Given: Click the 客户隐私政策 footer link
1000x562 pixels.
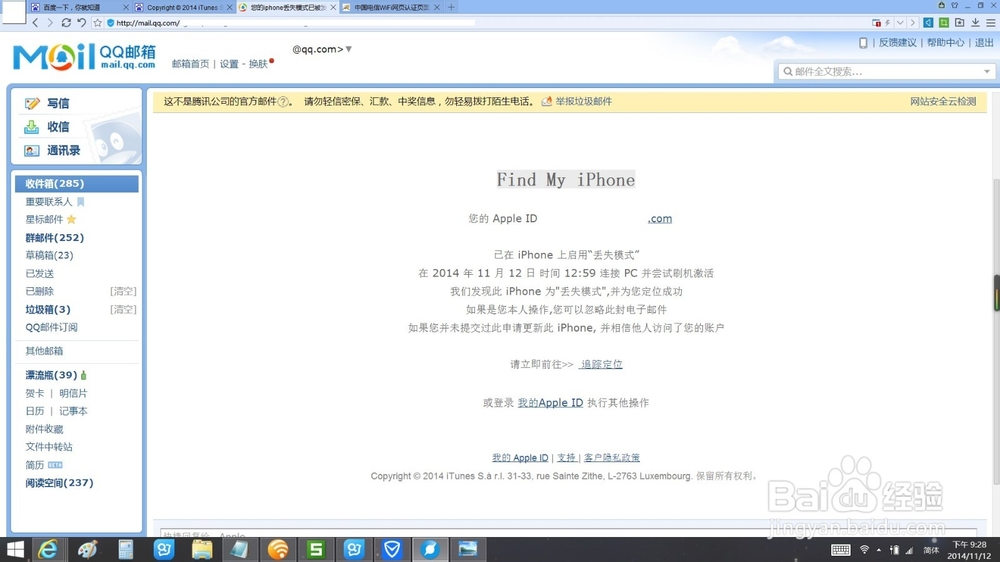Looking at the screenshot, I should pyautogui.click(x=612, y=457).
